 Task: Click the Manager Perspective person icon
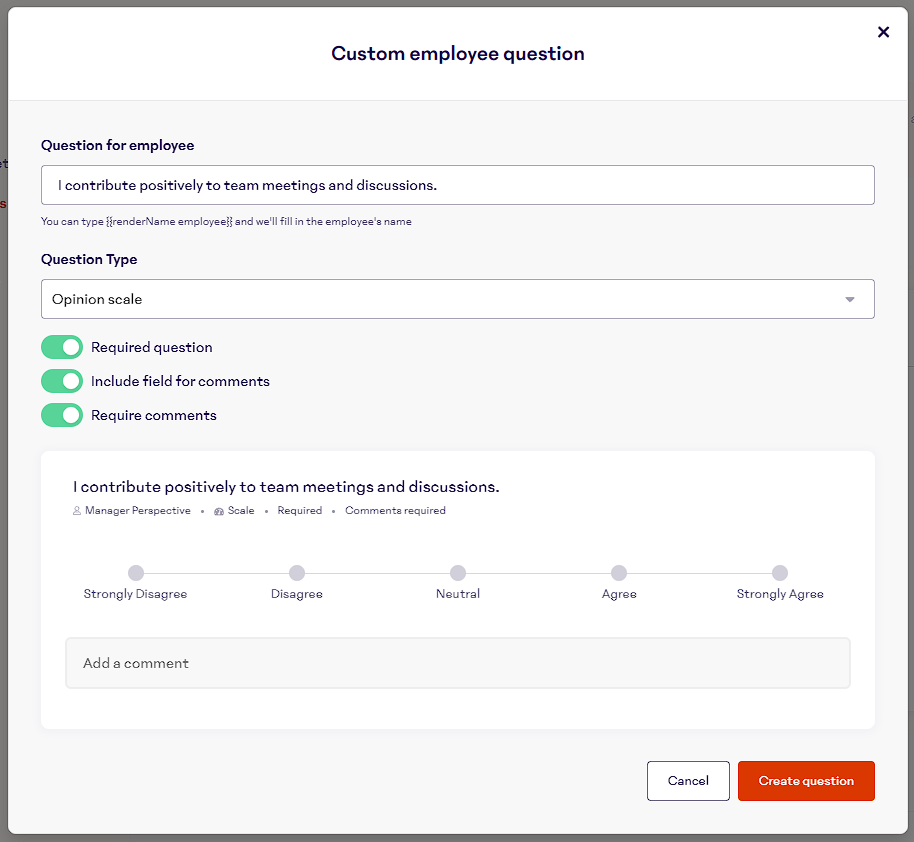point(77,511)
